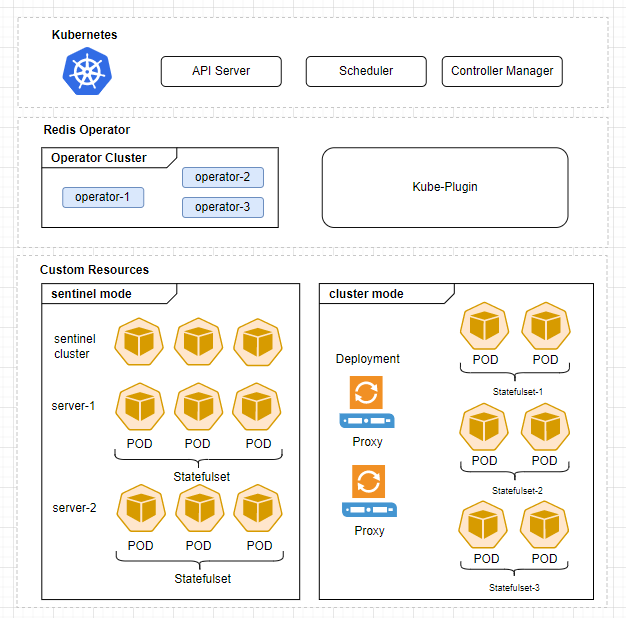Select the lower Proxy label
The image size is (626, 618).
click(x=369, y=531)
